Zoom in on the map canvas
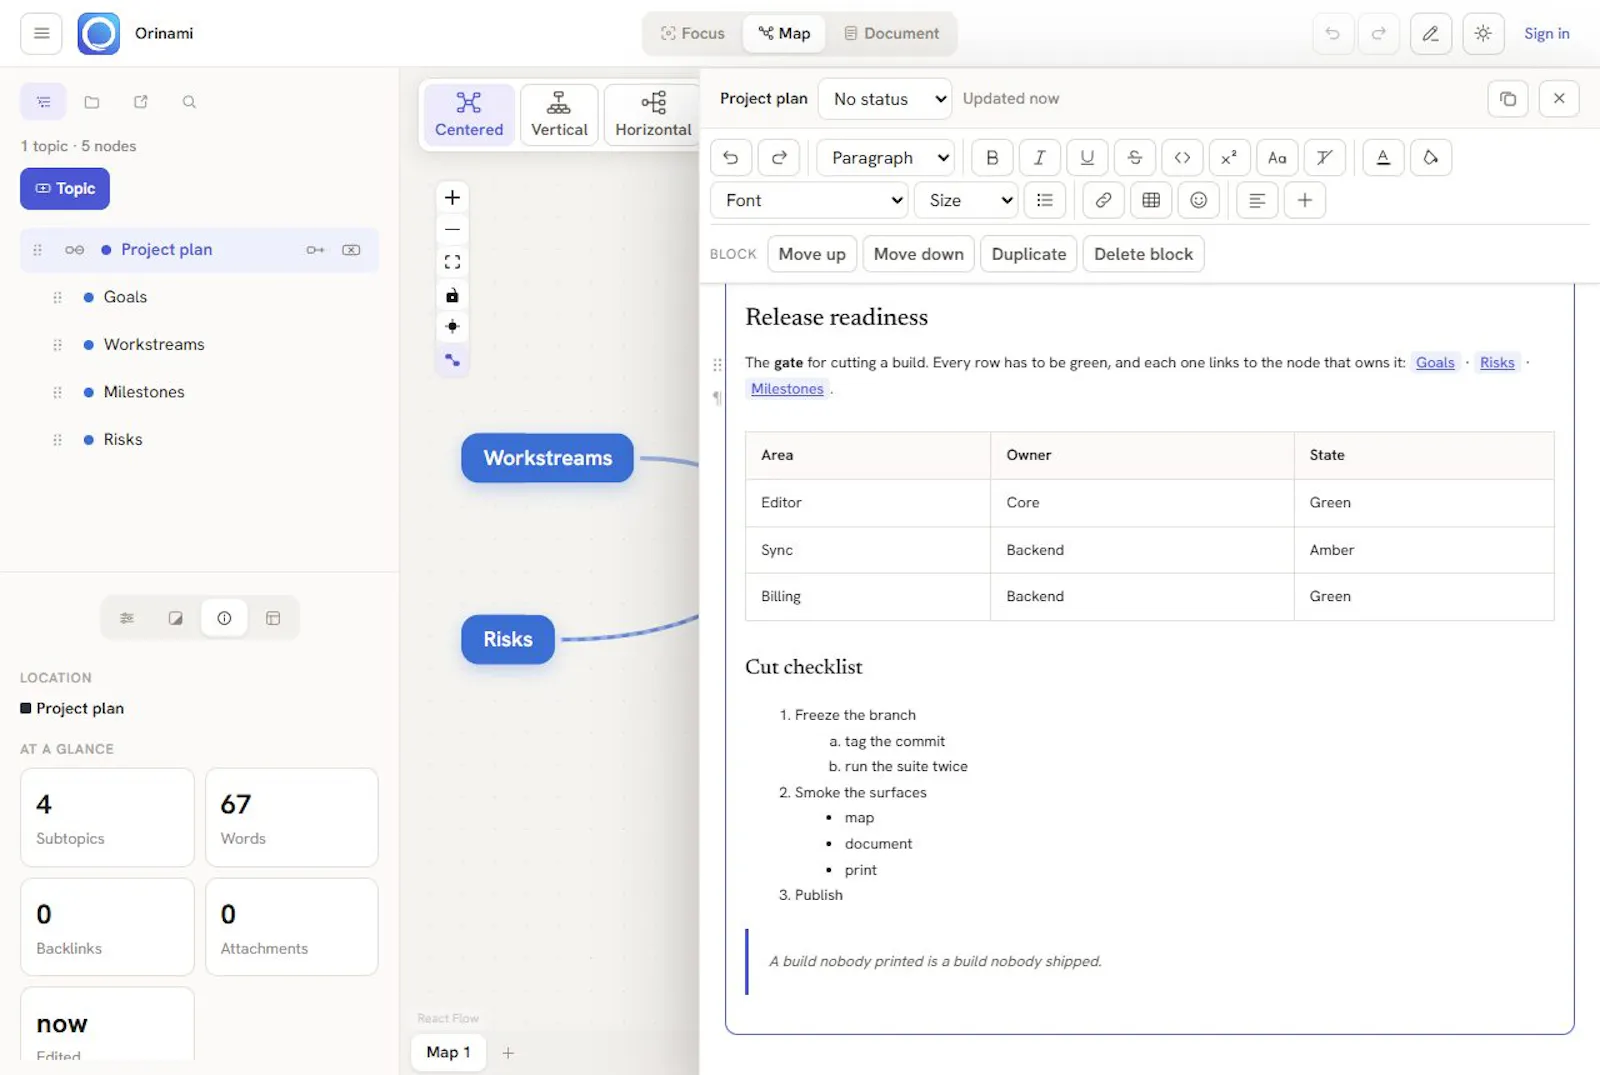 (452, 197)
